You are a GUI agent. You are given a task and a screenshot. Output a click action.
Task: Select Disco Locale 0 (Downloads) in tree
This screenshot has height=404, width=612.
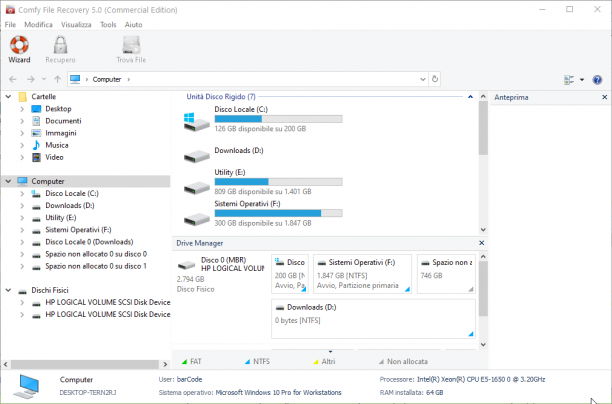[89, 242]
